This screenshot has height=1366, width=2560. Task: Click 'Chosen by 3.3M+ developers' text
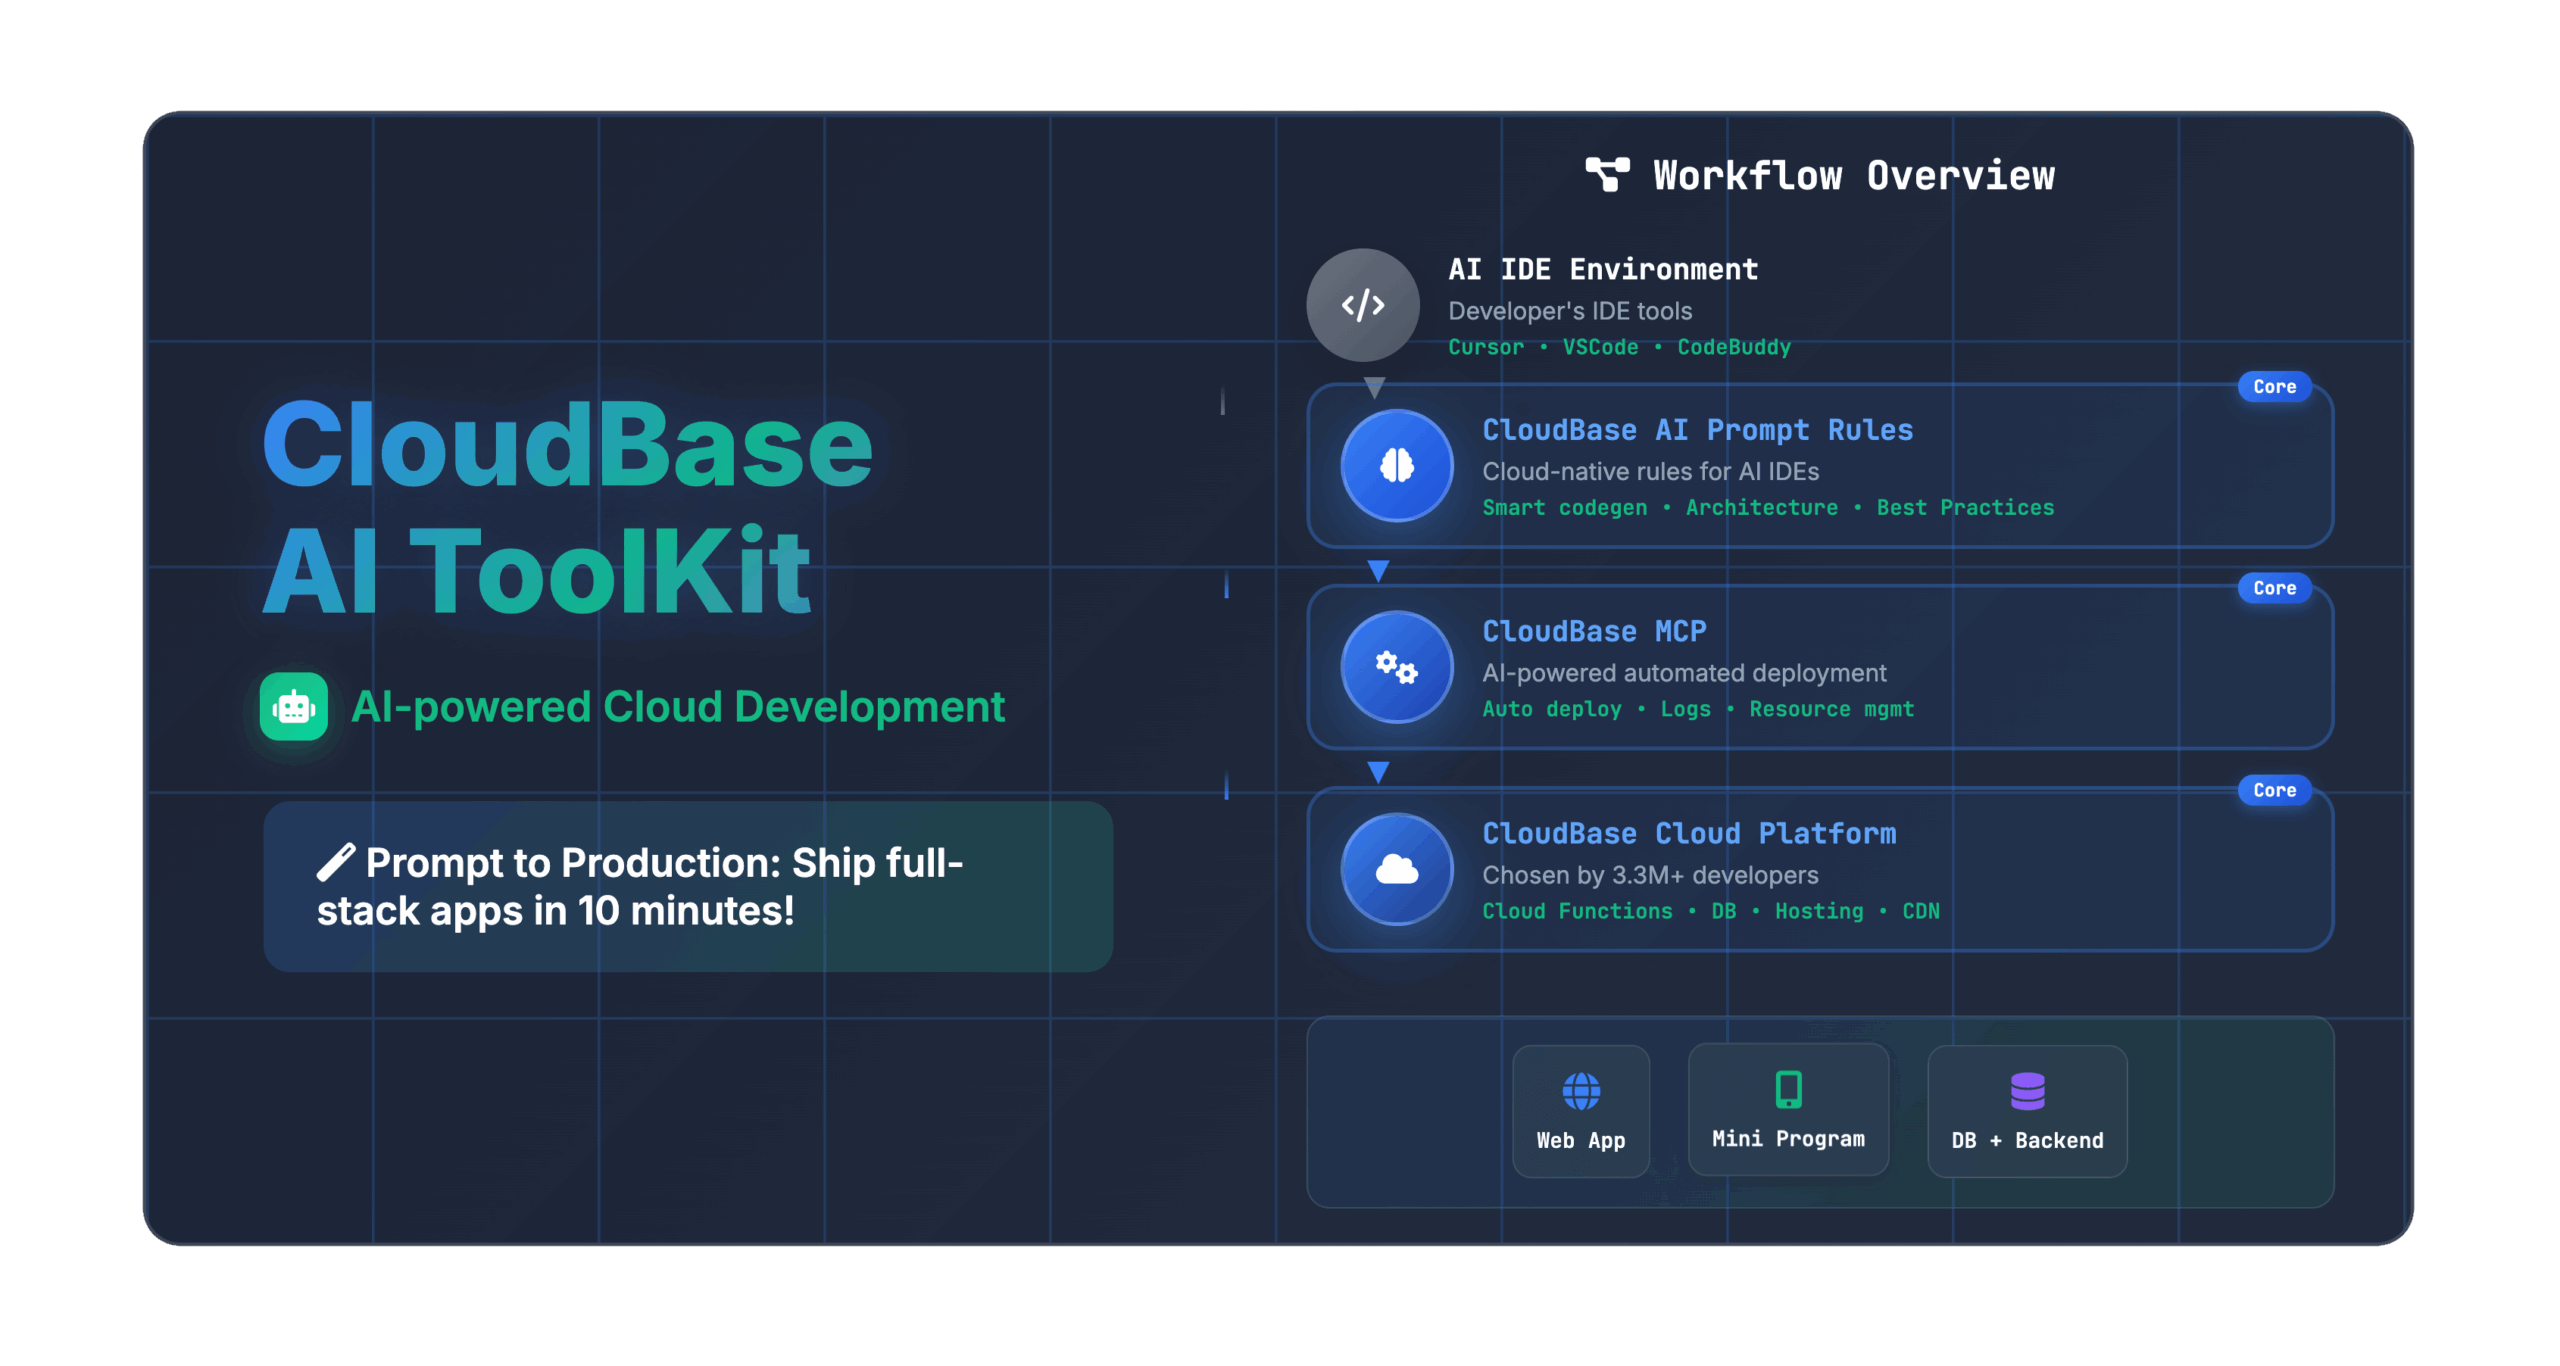pyautogui.click(x=1650, y=875)
